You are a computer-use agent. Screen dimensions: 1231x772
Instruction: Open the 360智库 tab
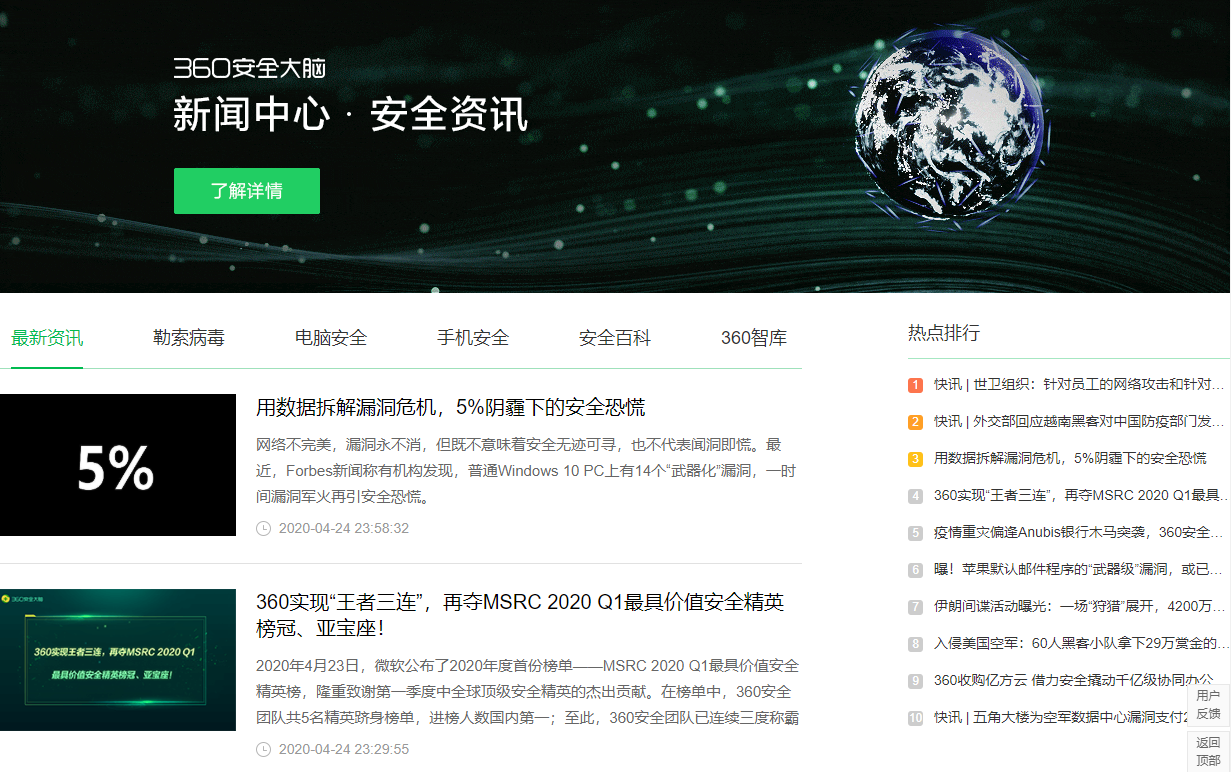(x=754, y=338)
